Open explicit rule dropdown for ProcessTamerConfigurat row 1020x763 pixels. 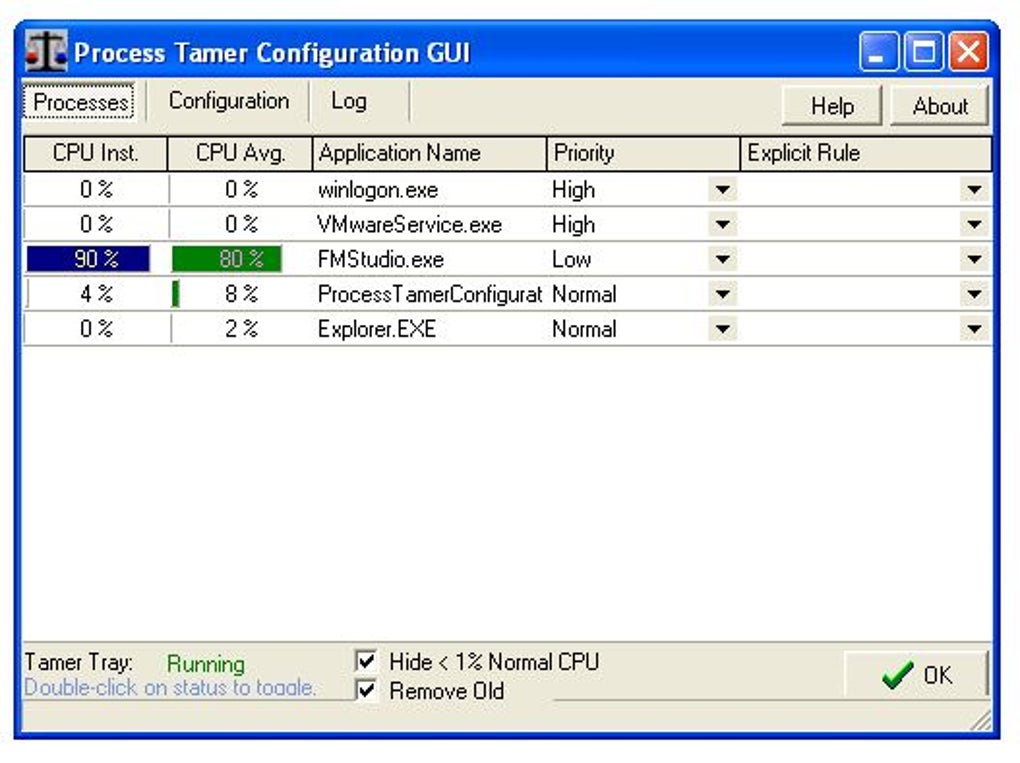974,294
